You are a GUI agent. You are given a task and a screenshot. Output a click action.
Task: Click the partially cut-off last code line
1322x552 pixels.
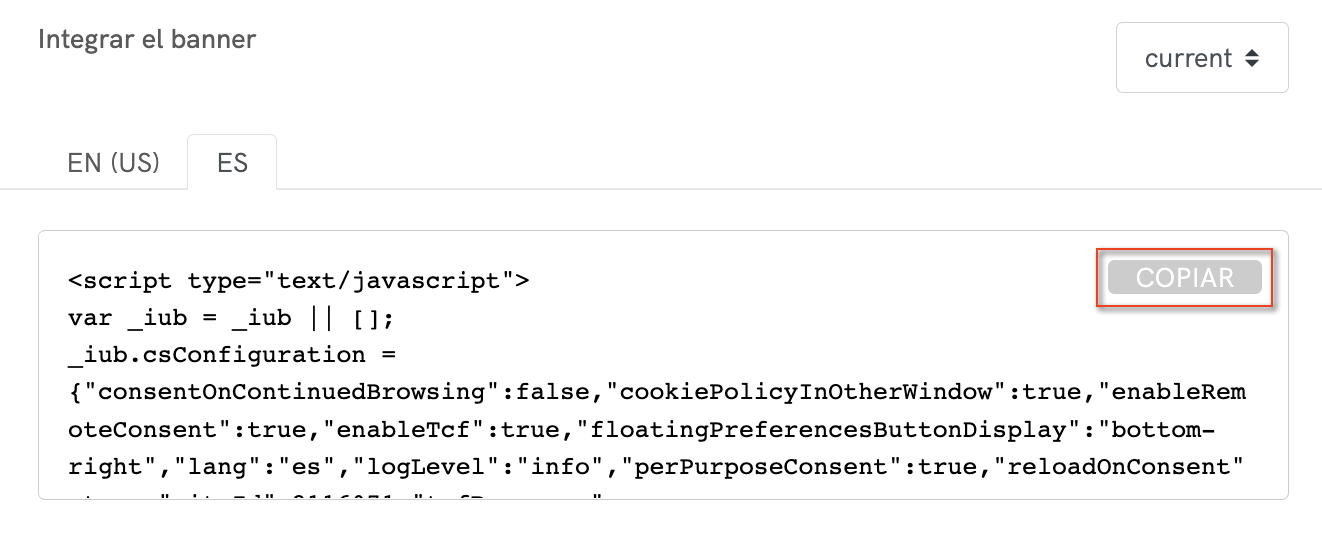[x=340, y=495]
